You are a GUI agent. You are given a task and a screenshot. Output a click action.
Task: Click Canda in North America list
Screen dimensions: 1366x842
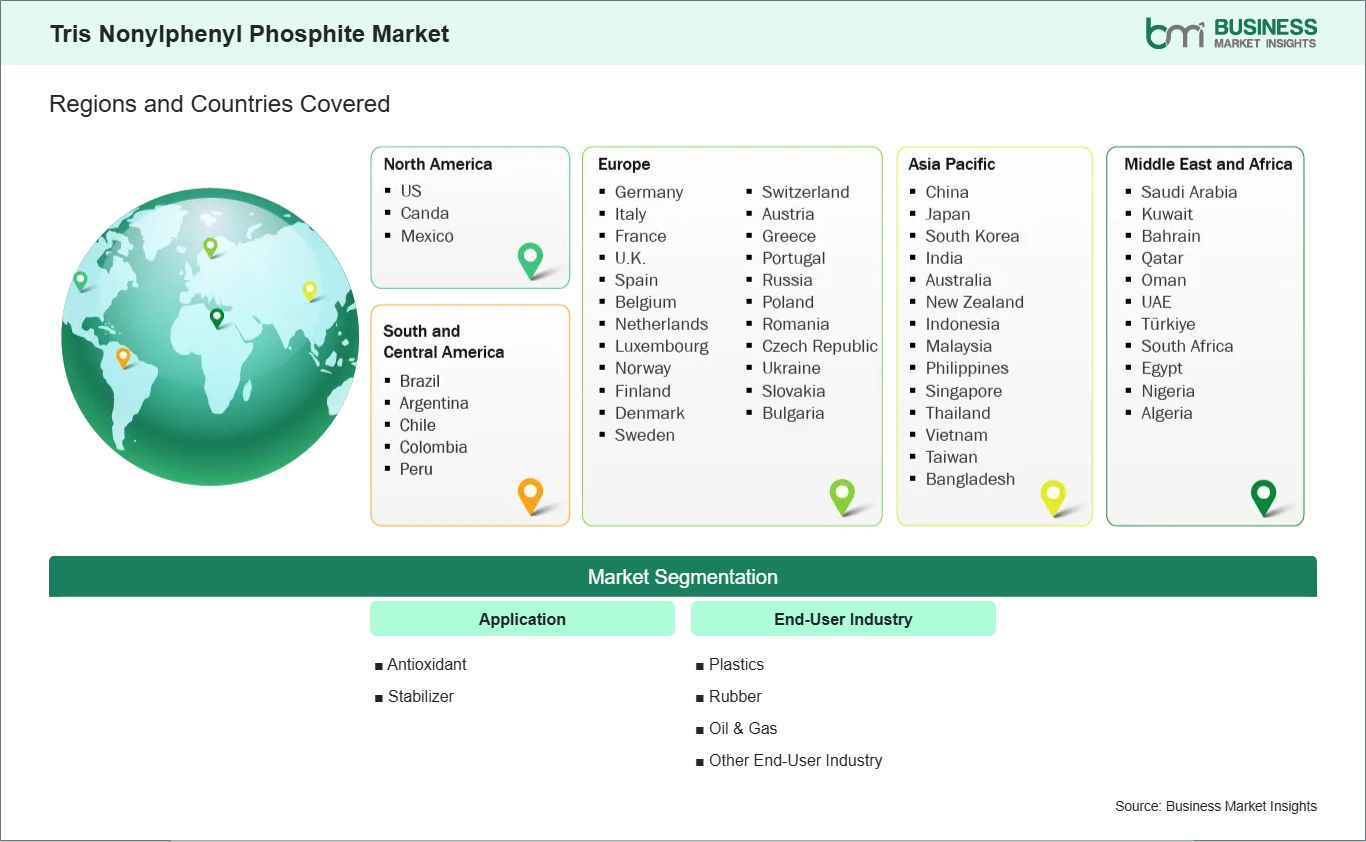[x=425, y=213]
